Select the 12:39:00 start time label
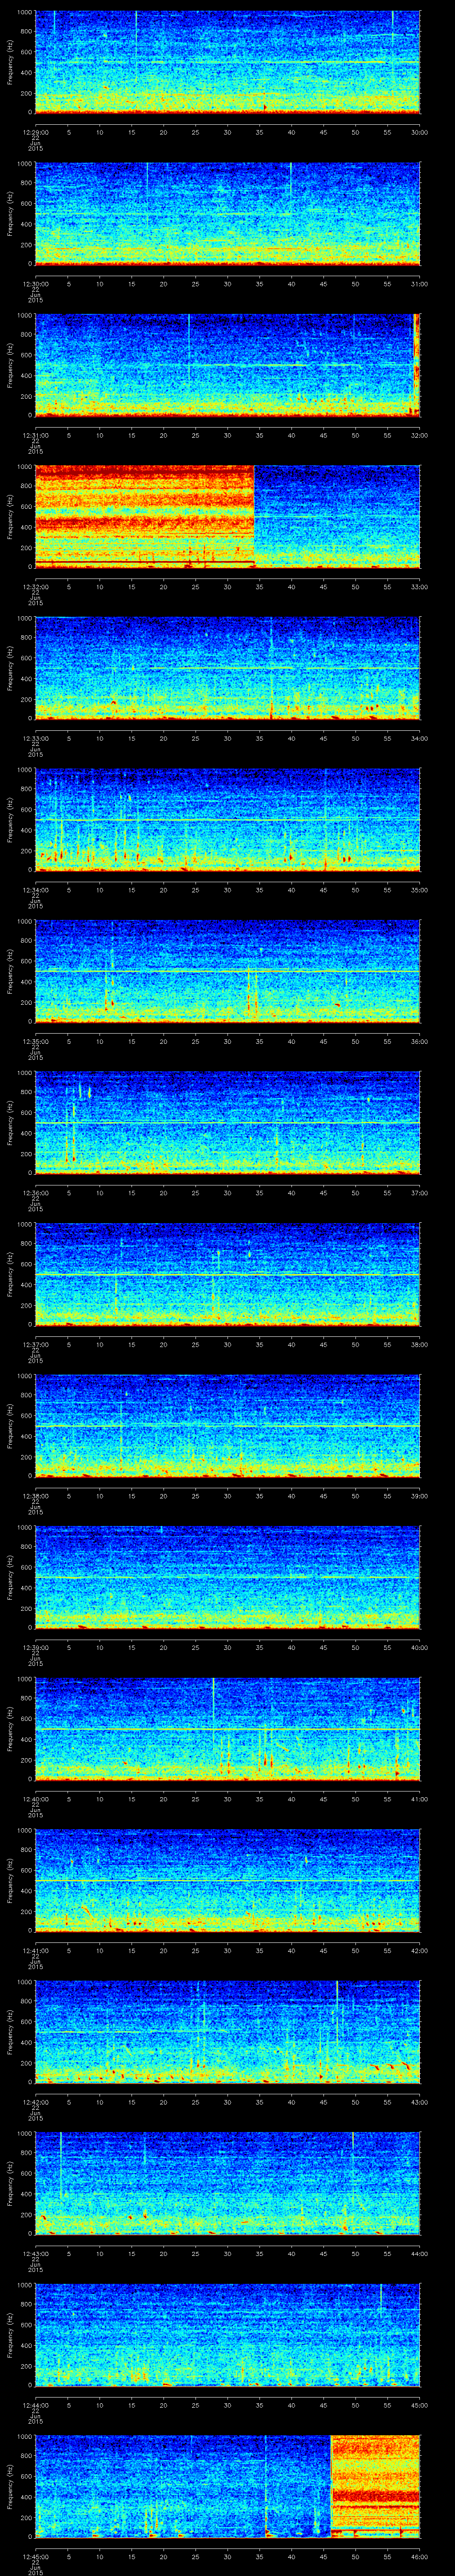 (x=35, y=1649)
